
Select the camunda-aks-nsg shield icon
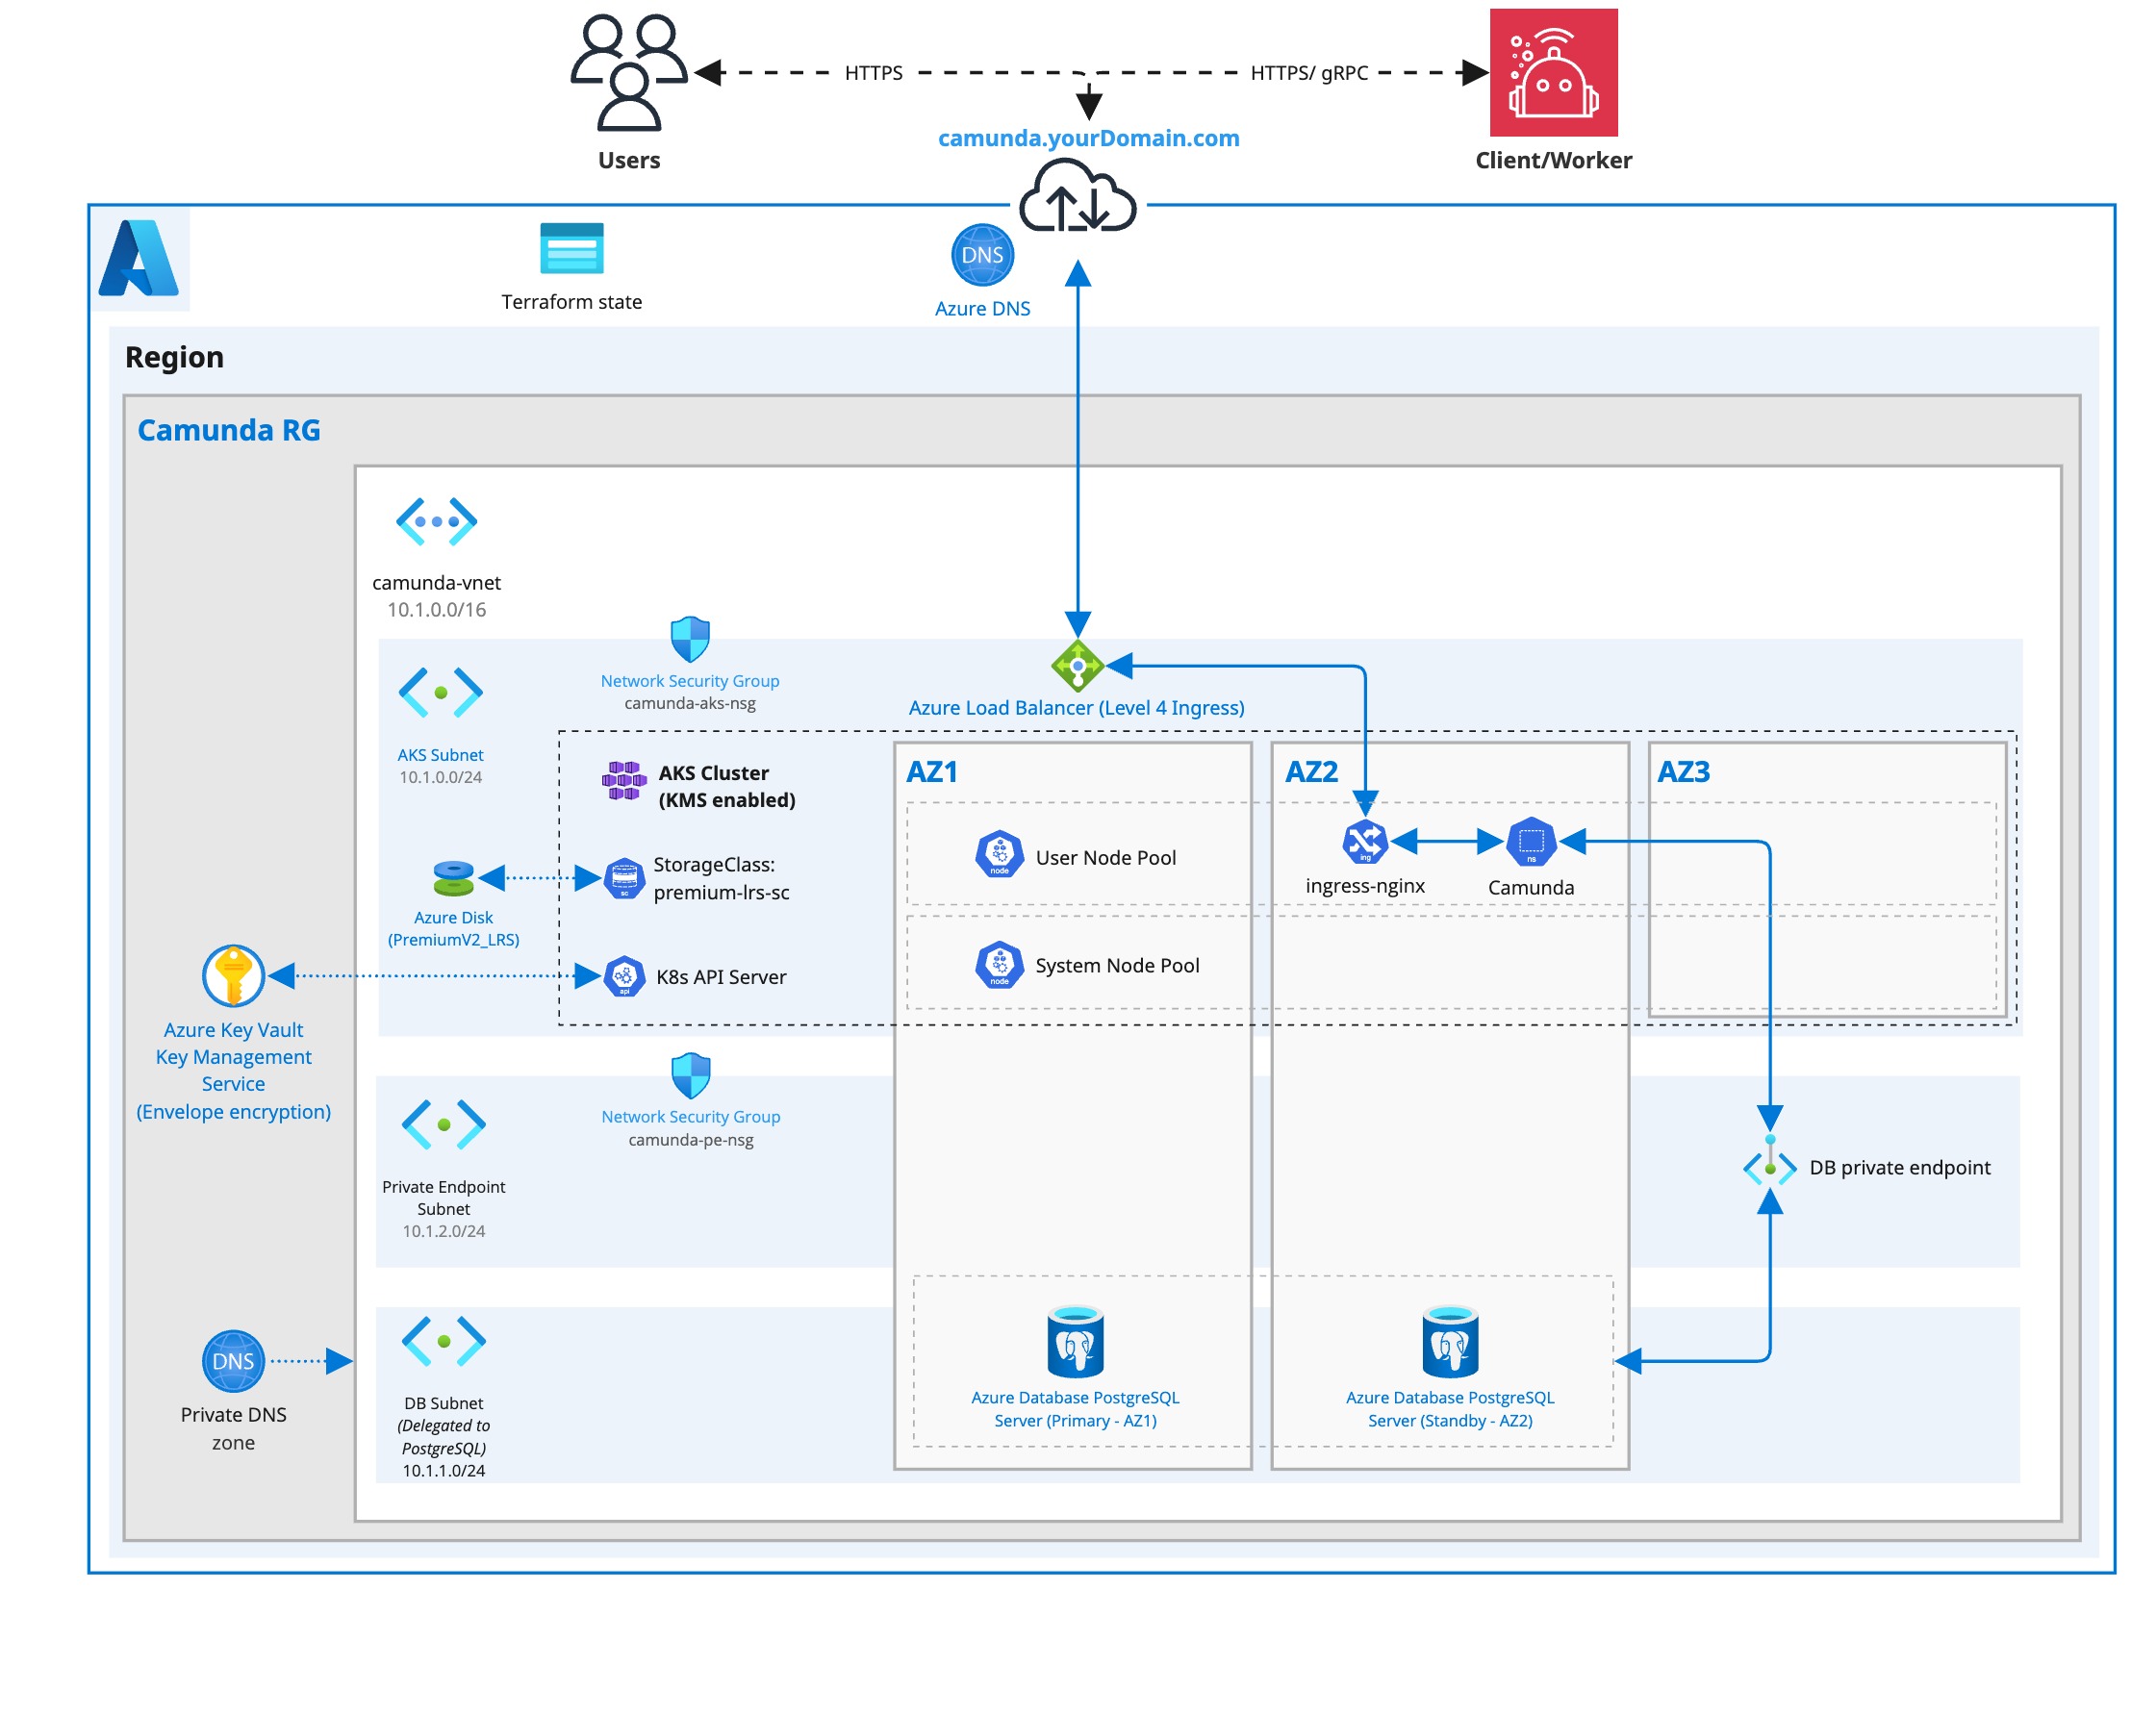689,640
